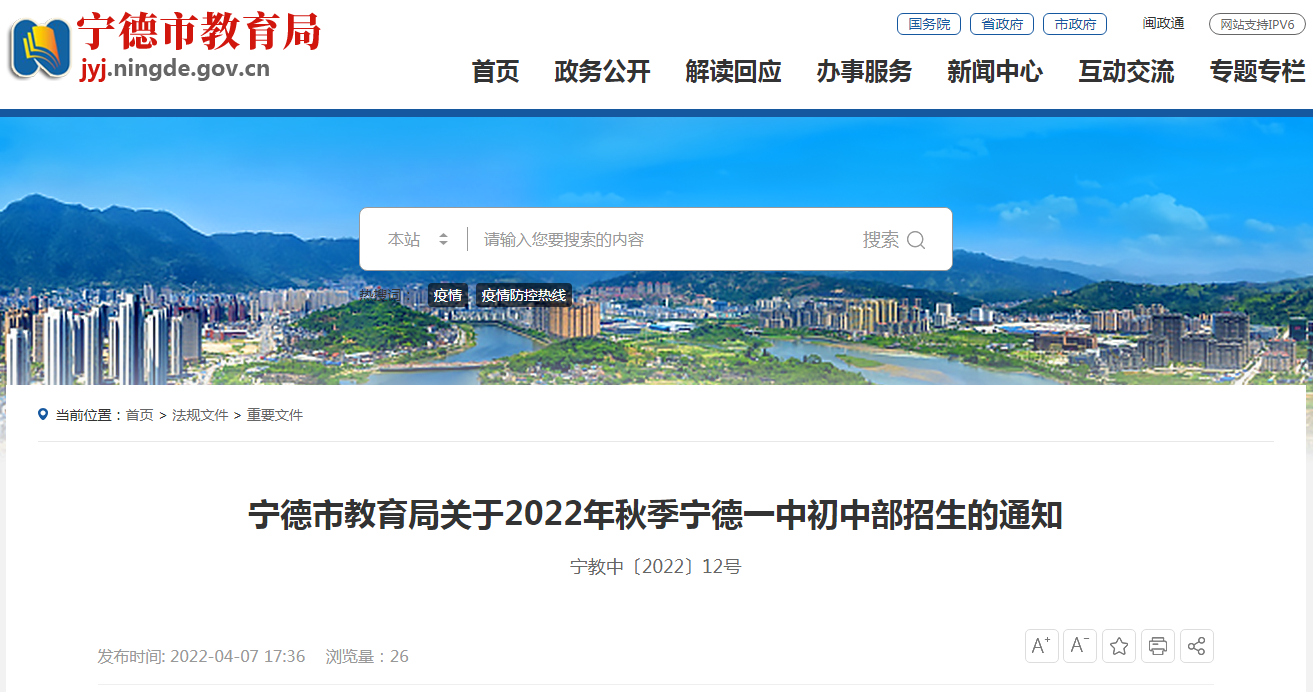Click the 疫情防控热线 hot keyword tag
The width and height of the screenshot is (1313, 692).
[x=524, y=295]
